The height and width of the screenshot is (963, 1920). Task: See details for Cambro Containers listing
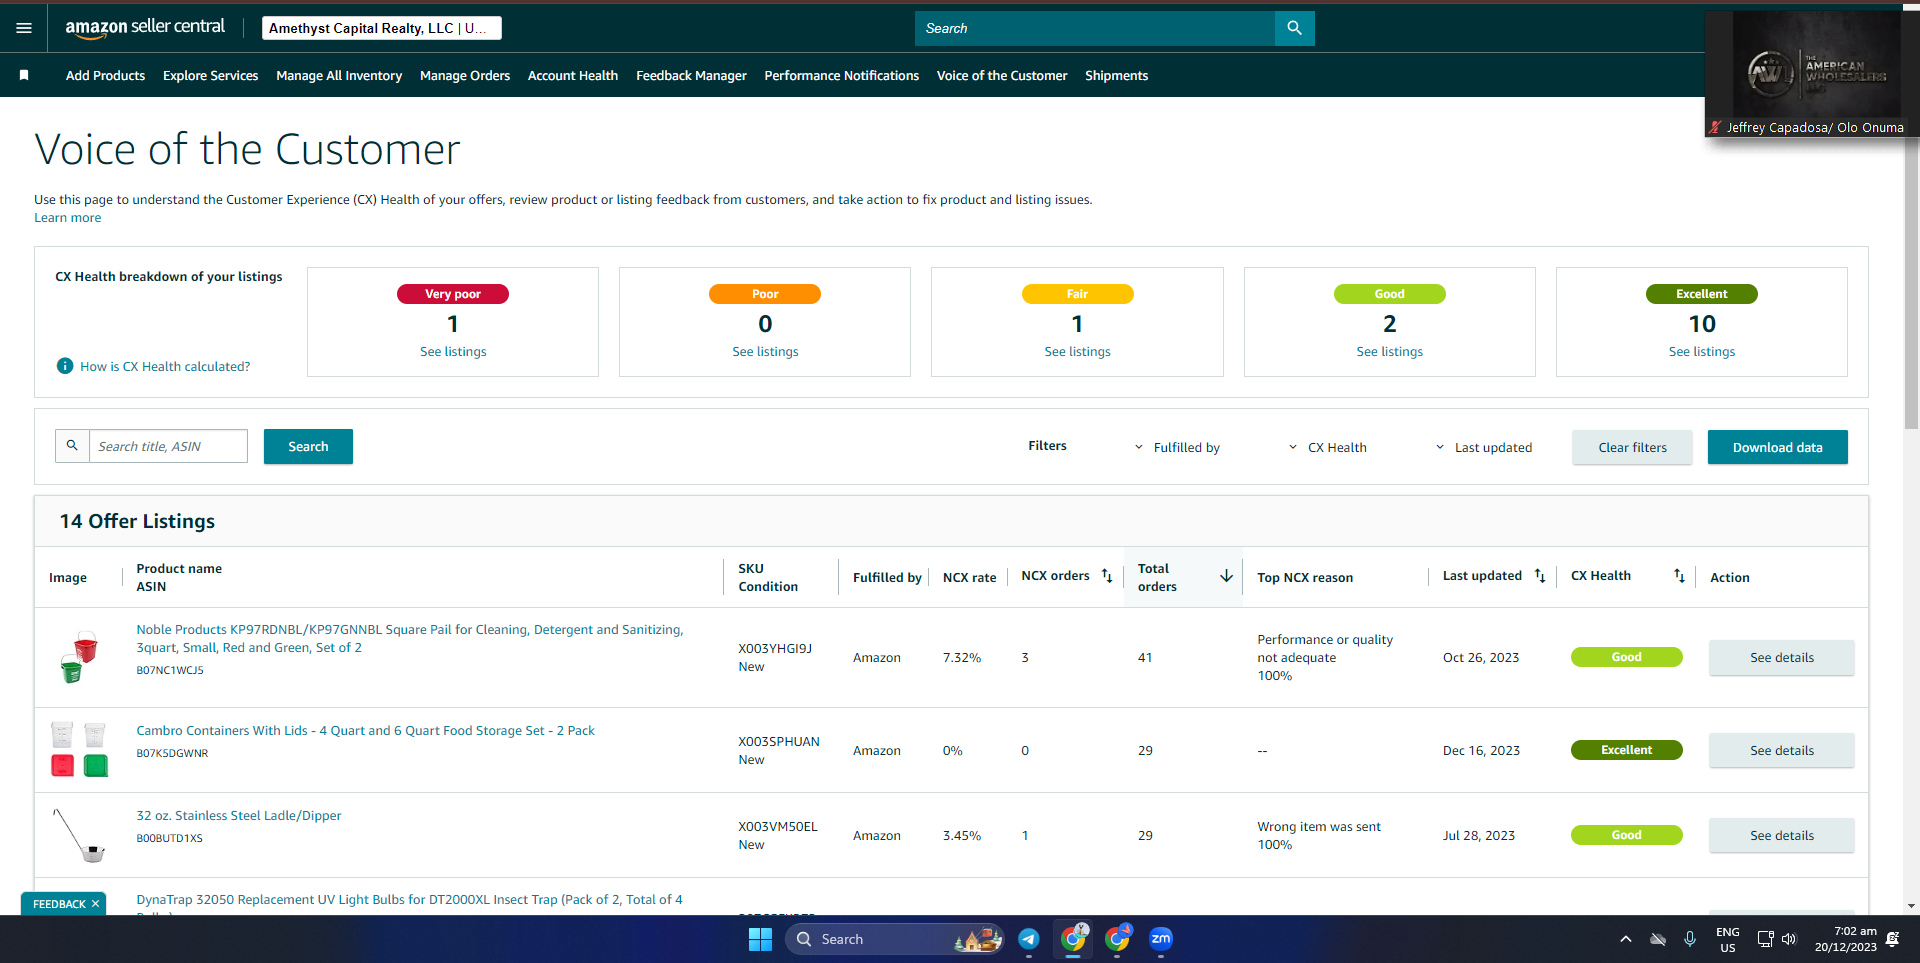point(1781,751)
